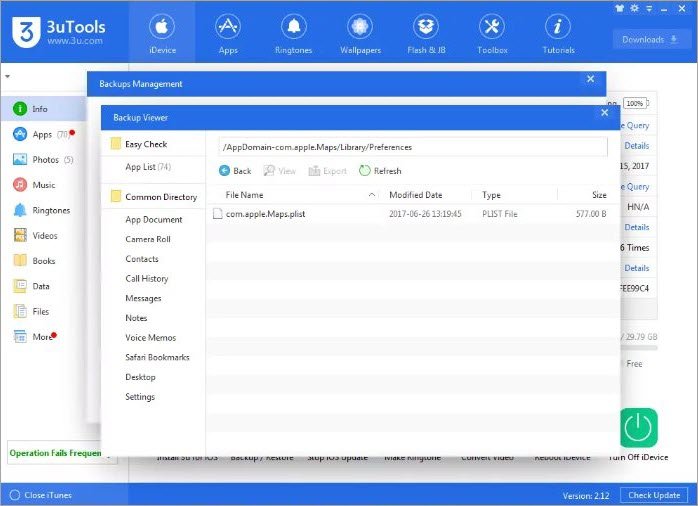Image resolution: width=698 pixels, height=506 pixels.
Task: Open the title bar dropdown menu icon
Action: pyautogui.click(x=649, y=8)
